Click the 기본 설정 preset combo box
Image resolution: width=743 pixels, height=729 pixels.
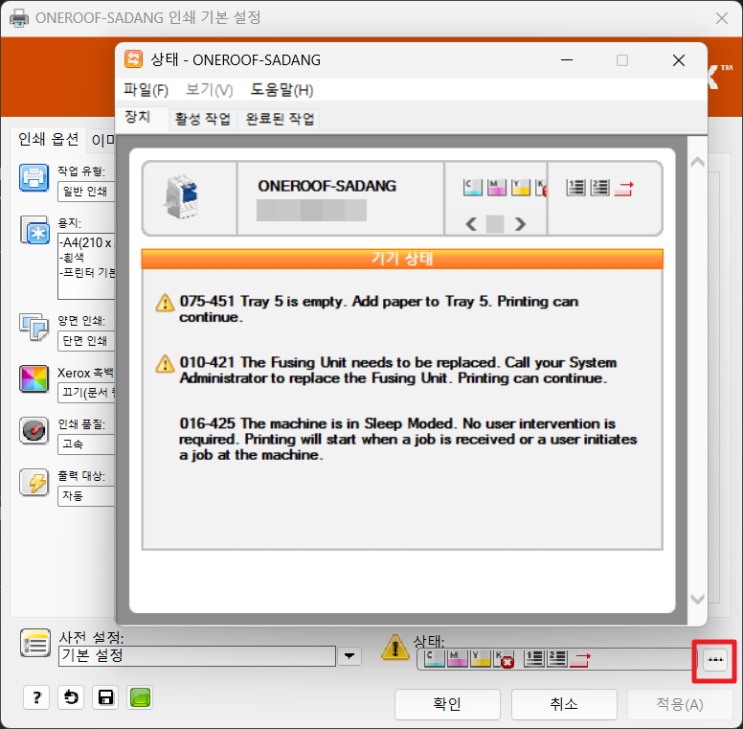point(197,656)
